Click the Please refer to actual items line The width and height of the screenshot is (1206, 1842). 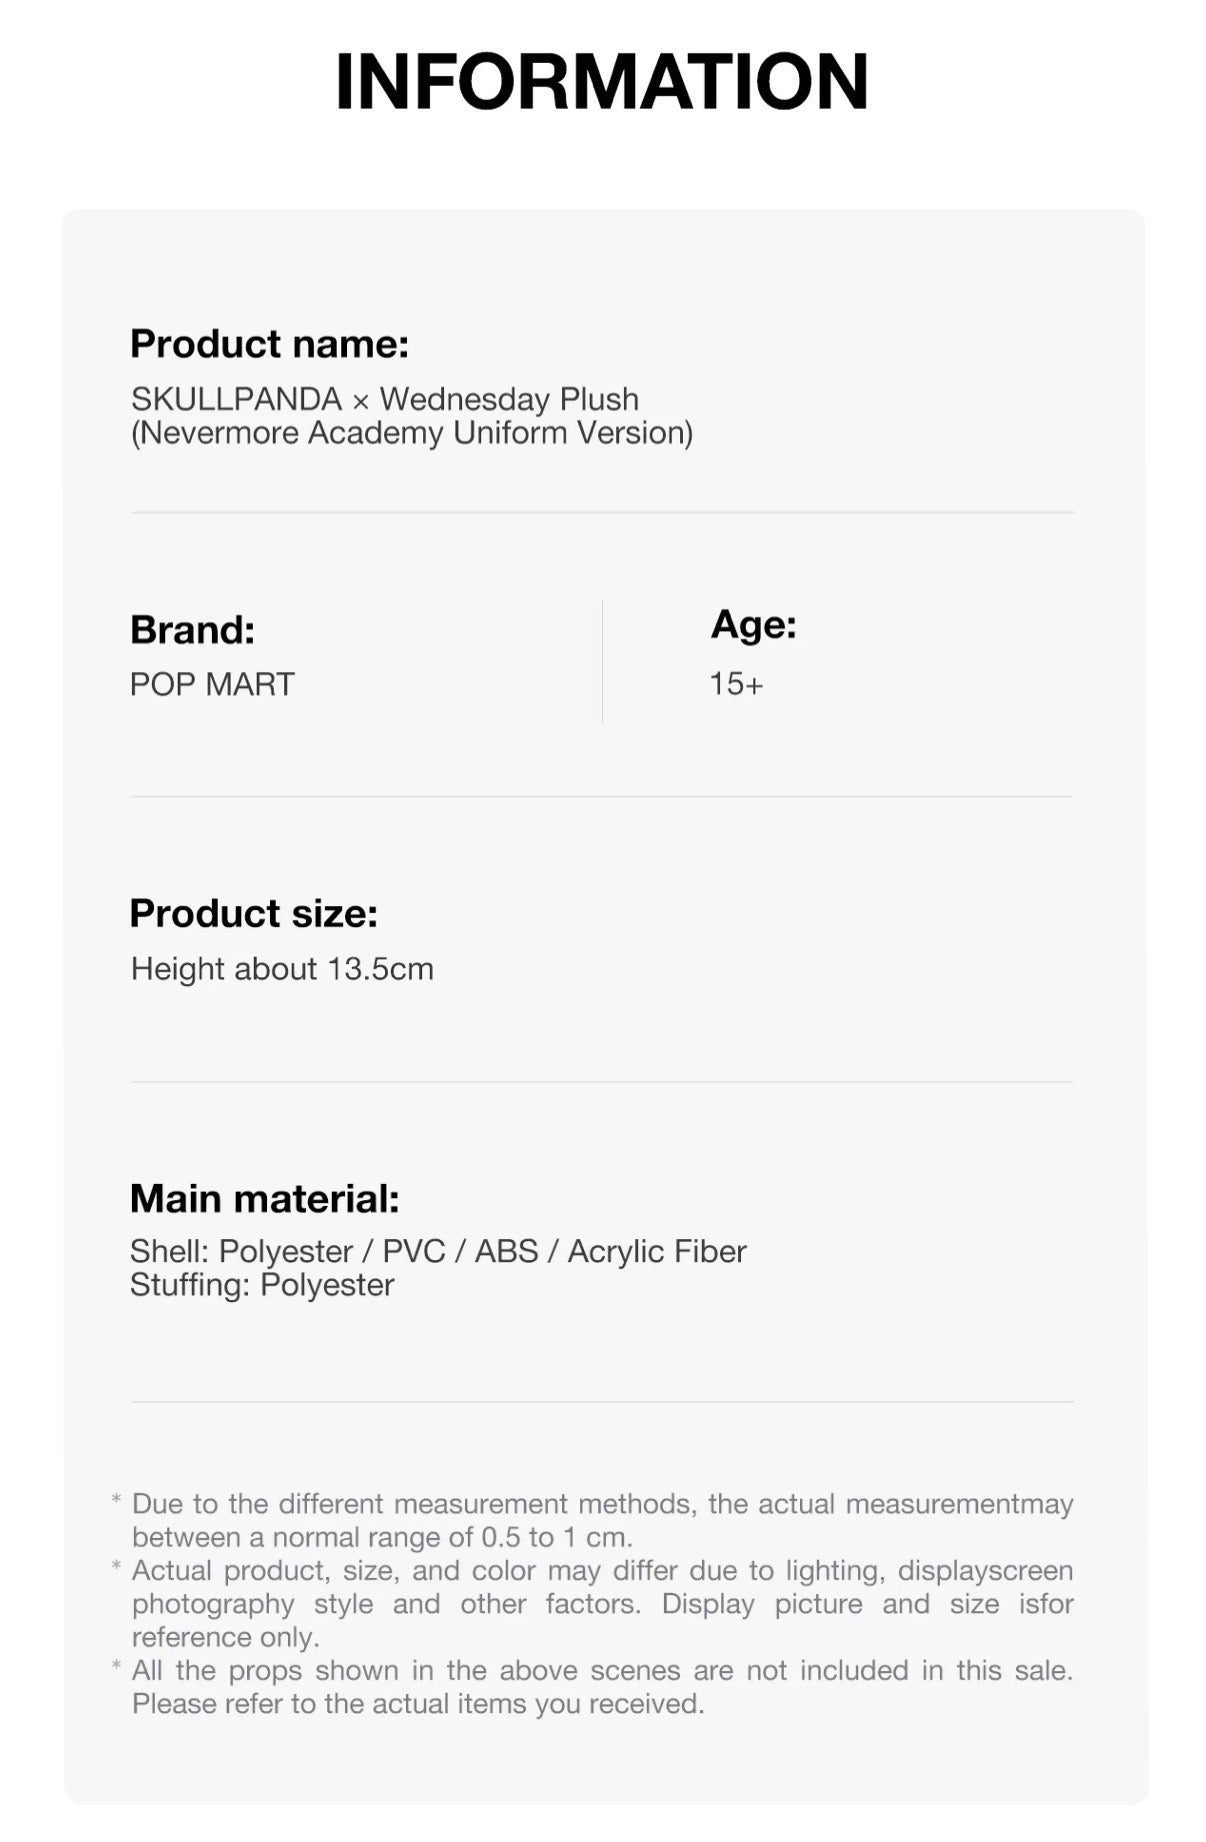(418, 1704)
